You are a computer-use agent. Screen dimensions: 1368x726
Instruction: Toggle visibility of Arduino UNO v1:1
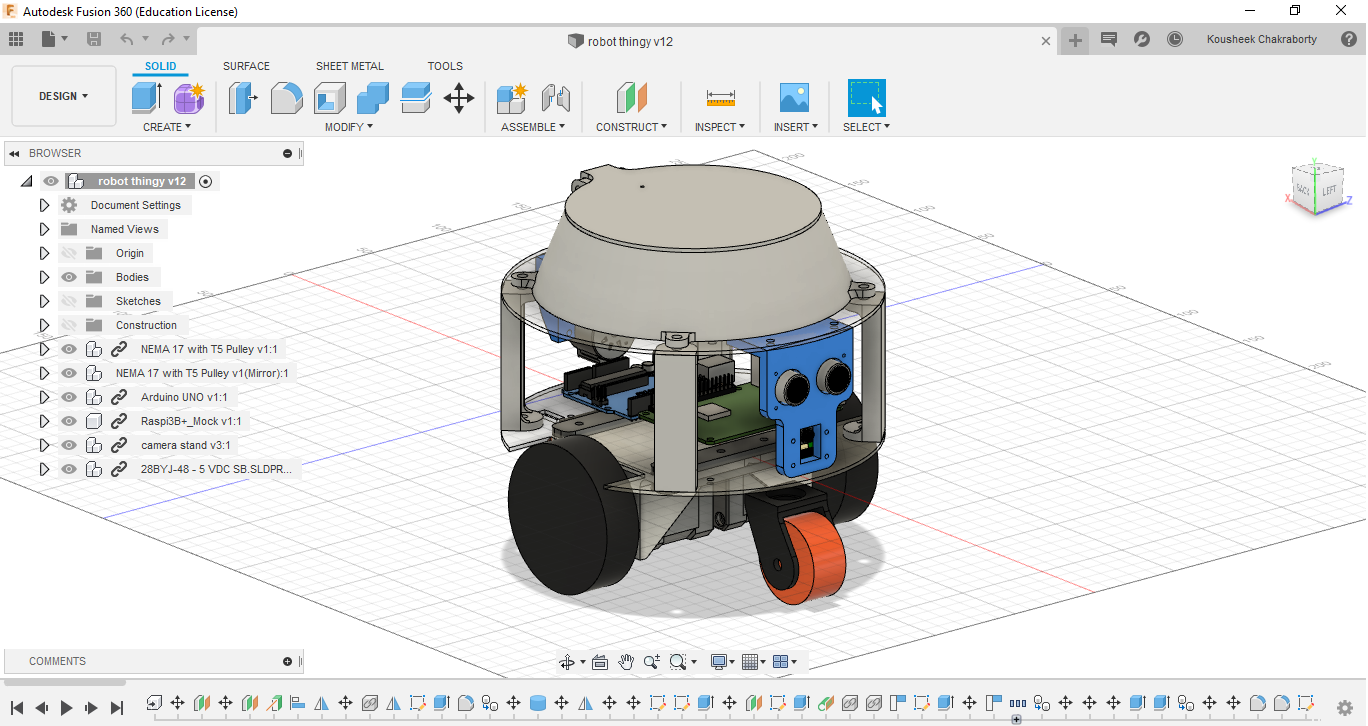click(x=69, y=397)
